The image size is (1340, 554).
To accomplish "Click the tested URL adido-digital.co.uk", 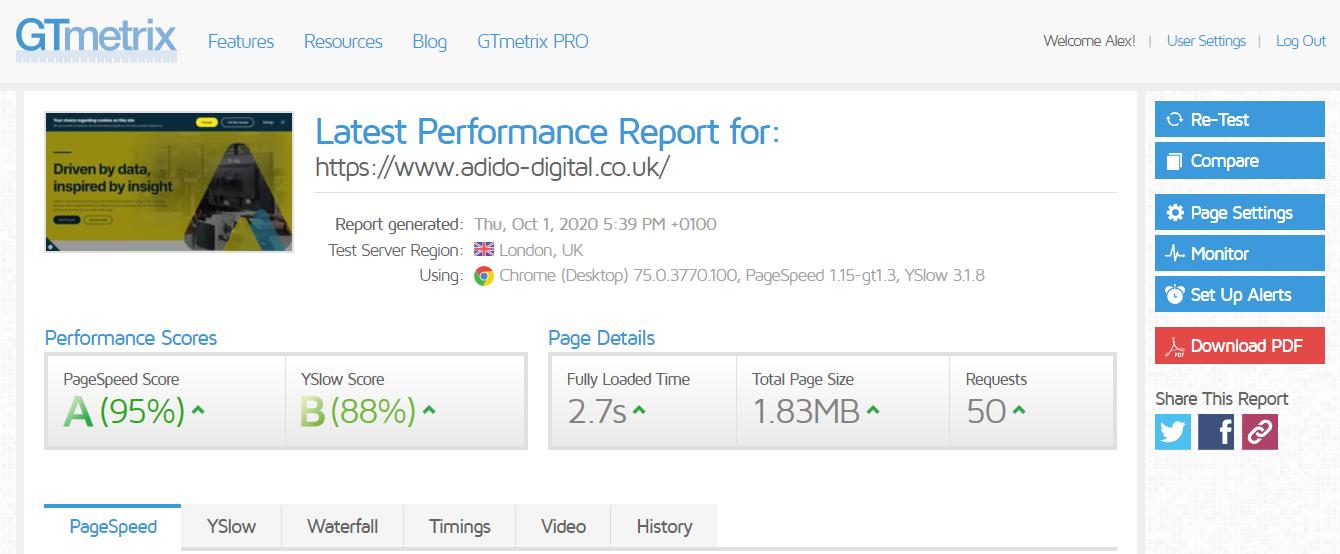I will point(492,167).
